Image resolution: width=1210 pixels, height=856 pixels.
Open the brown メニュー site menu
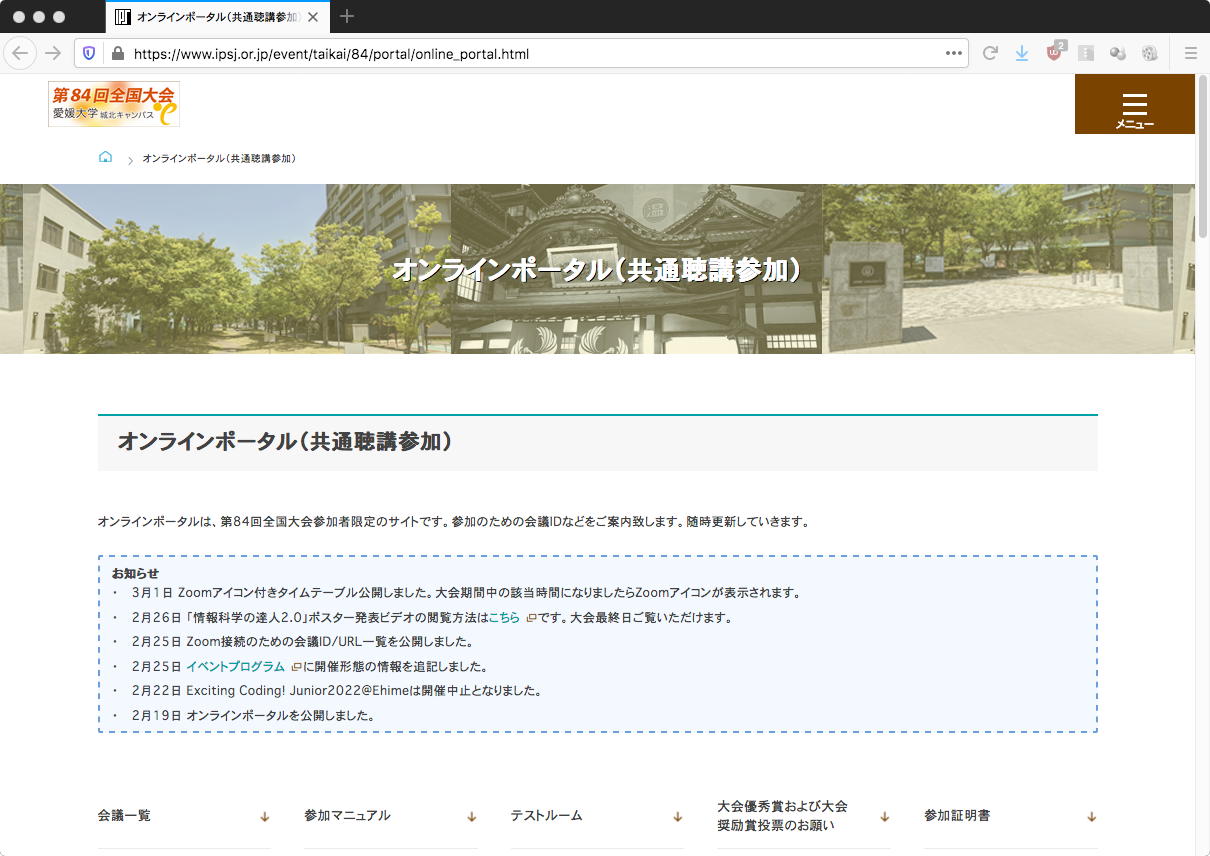point(1134,104)
